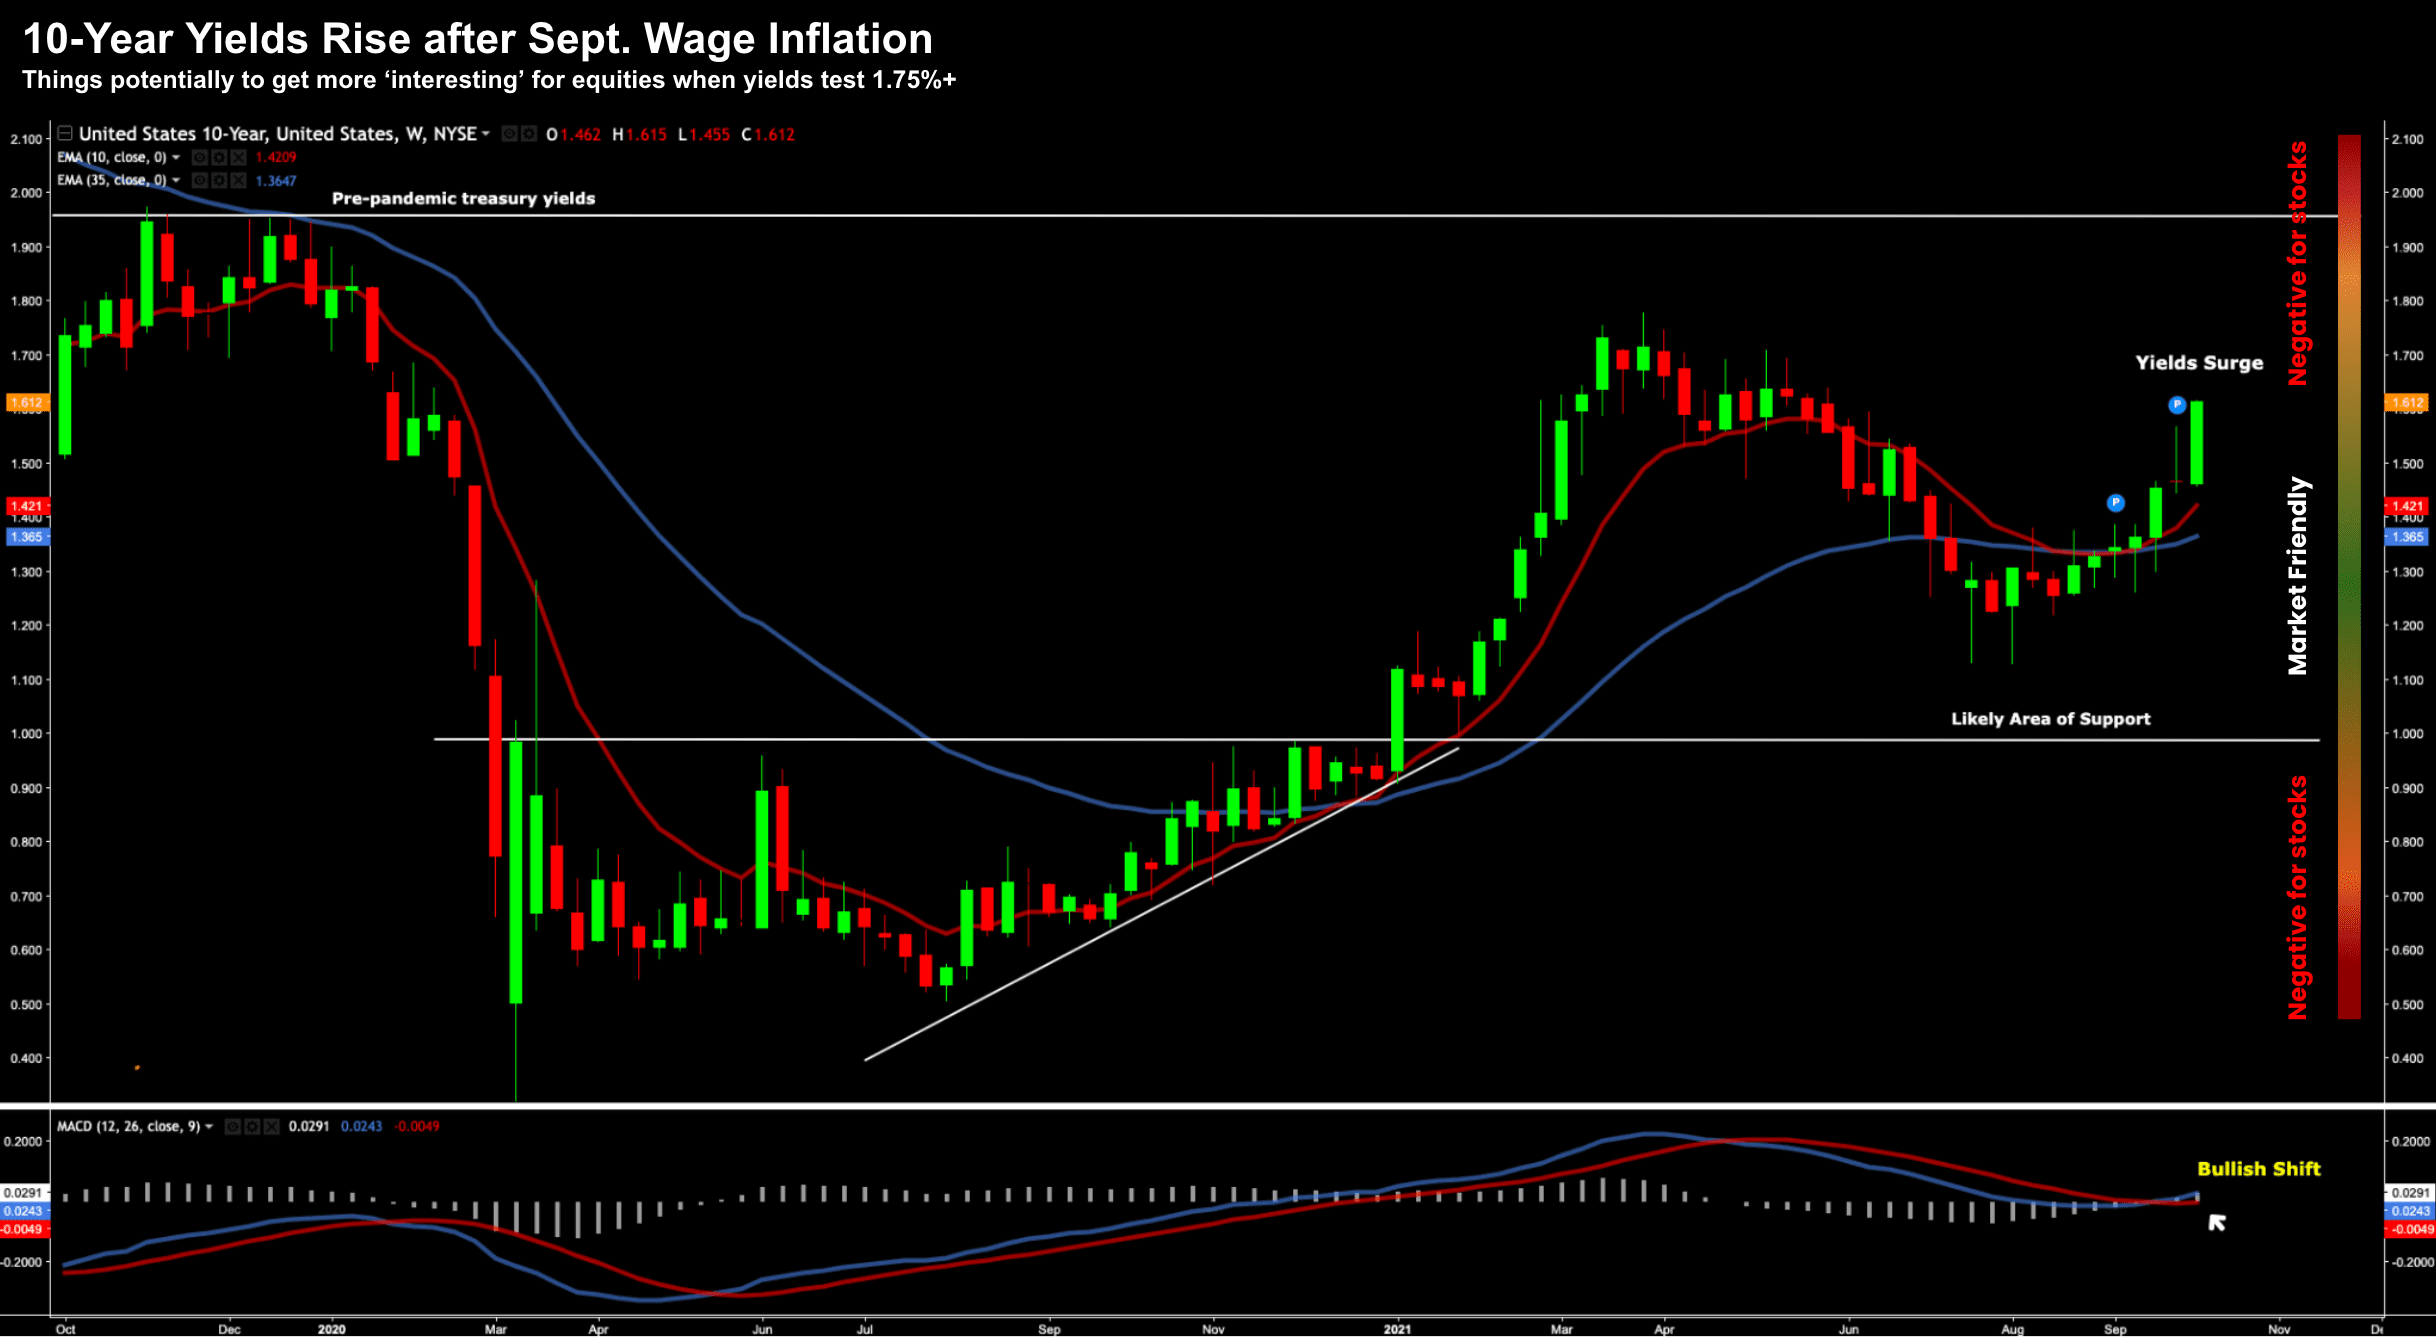The height and width of the screenshot is (1338, 2436).
Task: Toggle MACD visibility eye icon
Action: click(233, 1126)
